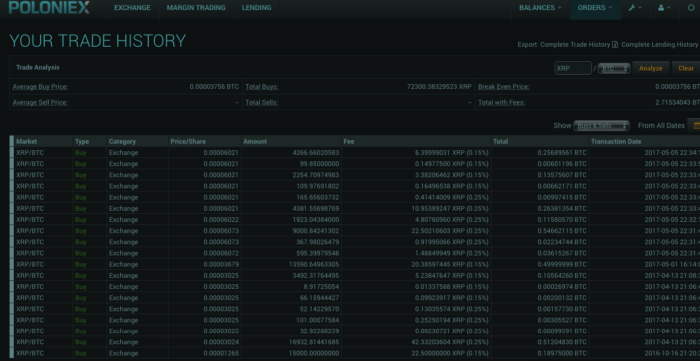Viewport: 700px width, 361px height.
Task: Select price cell 0.00003679
Action: click(x=221, y=264)
